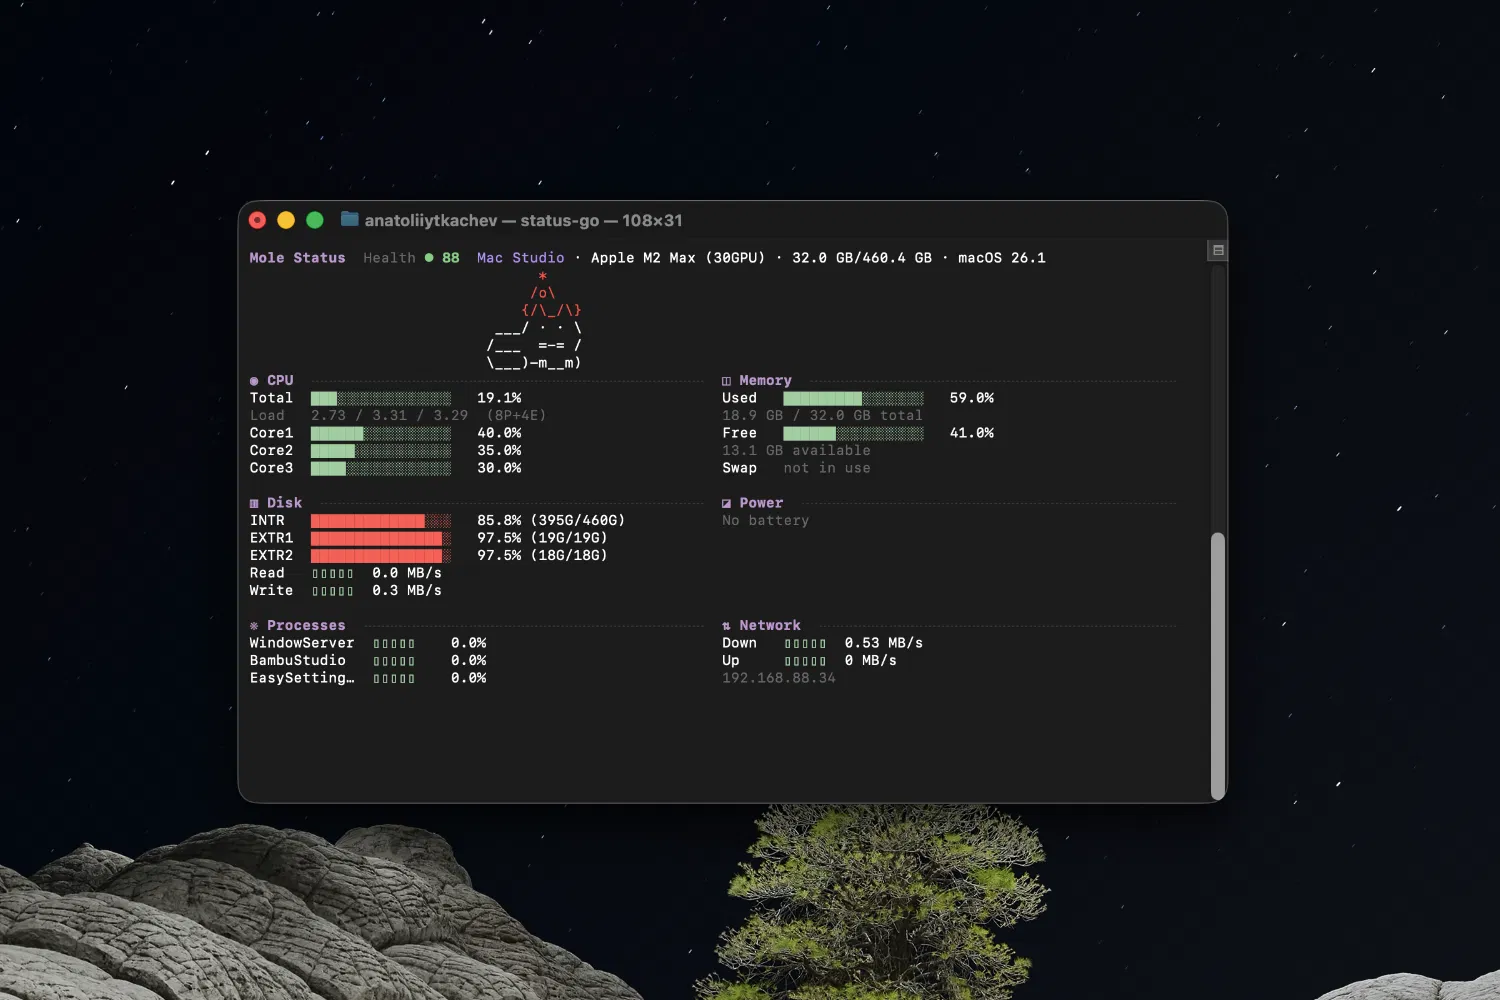Click the 'Apple M2 Max (30GPU)' chip text
The height and width of the screenshot is (1000, 1500).
678,258
